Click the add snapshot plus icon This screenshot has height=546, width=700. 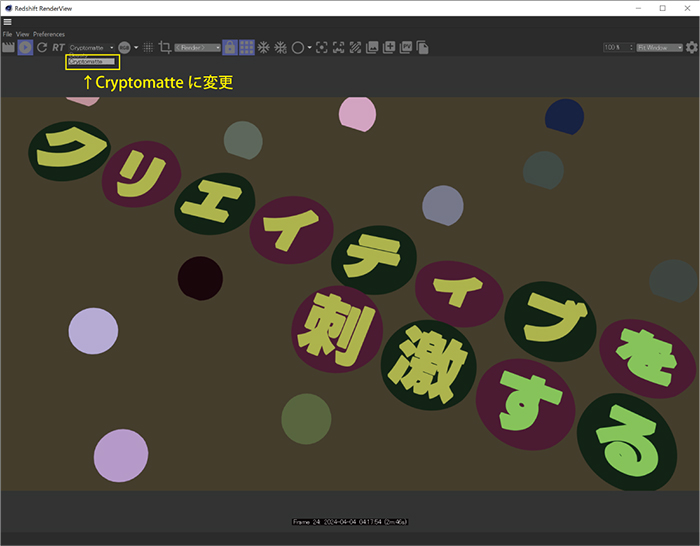click(389, 47)
